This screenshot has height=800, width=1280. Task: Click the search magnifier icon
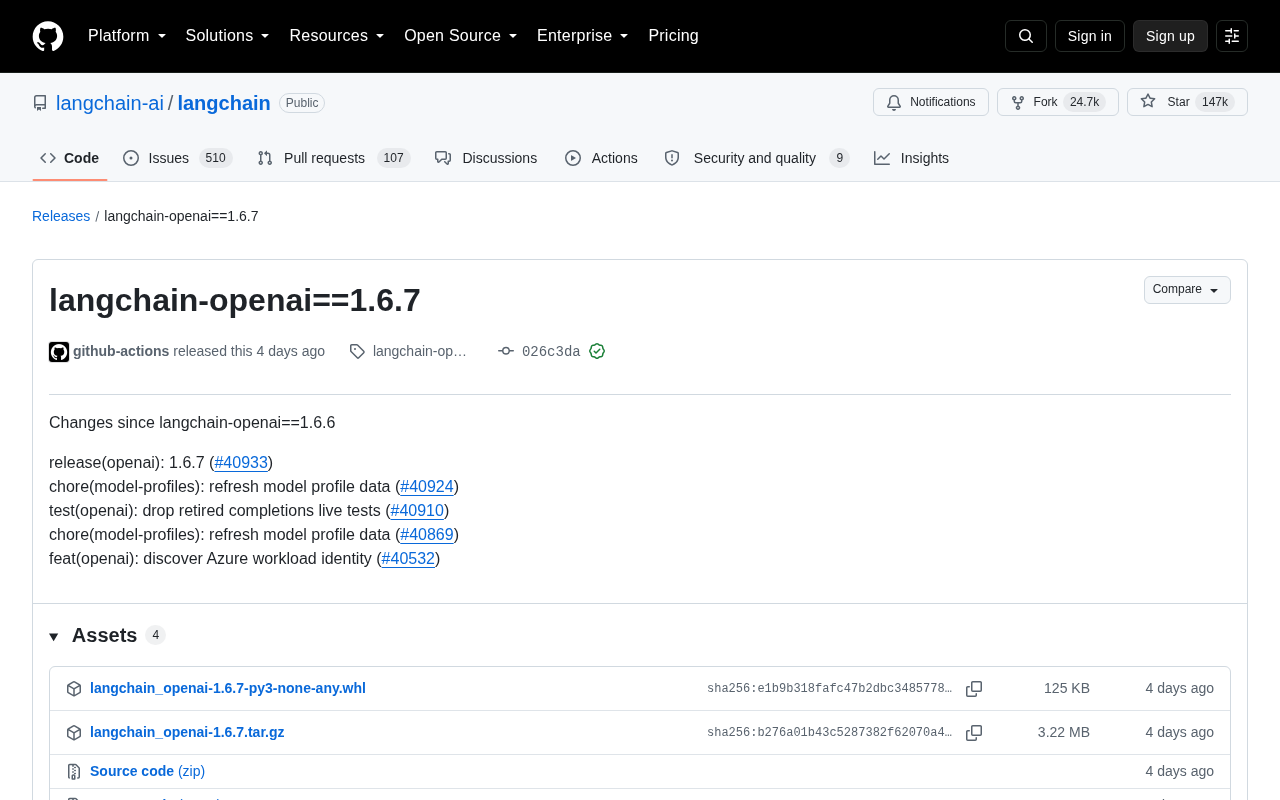pyautogui.click(x=1026, y=36)
